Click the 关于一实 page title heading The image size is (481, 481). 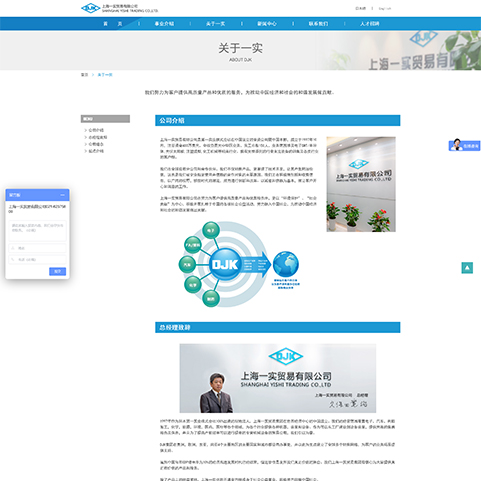pyautogui.click(x=240, y=48)
